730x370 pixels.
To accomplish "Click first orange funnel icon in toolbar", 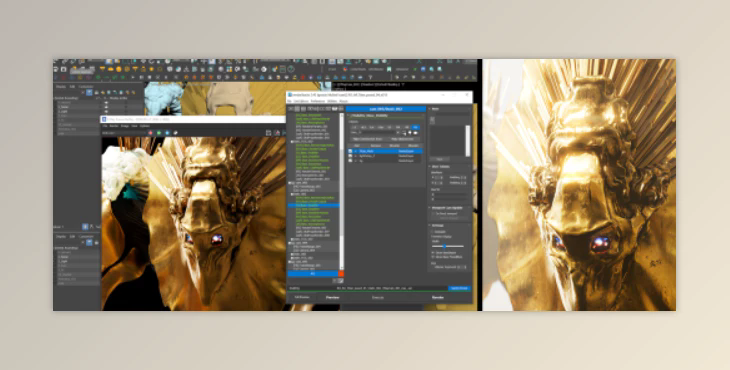I will (102, 69).
